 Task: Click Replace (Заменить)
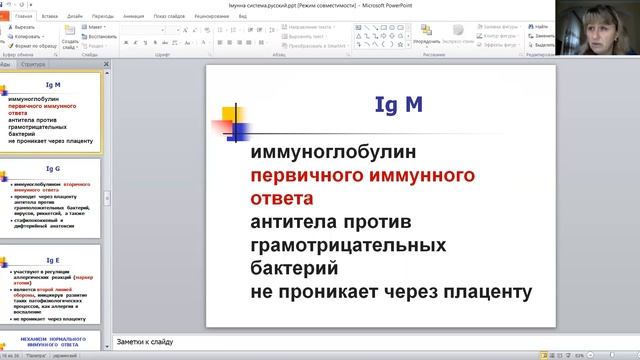[x=541, y=36]
